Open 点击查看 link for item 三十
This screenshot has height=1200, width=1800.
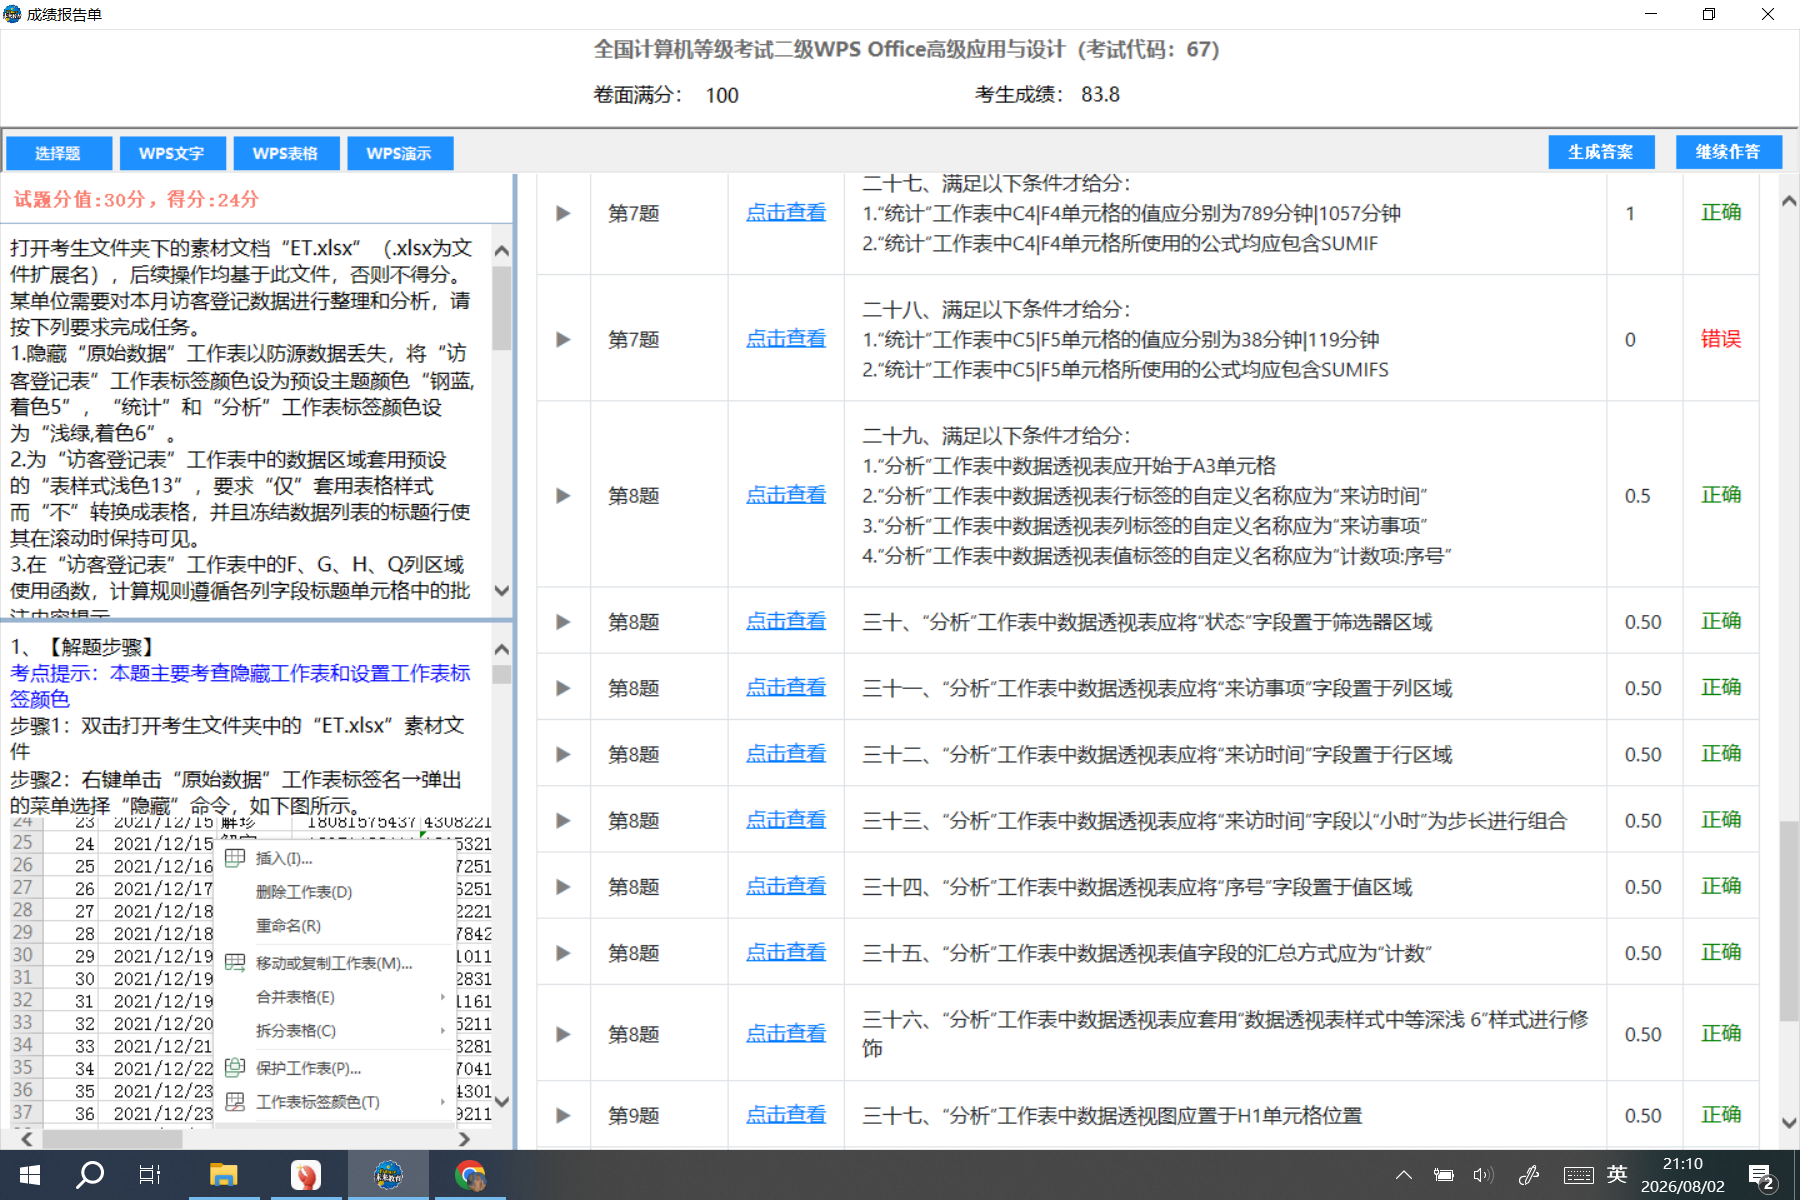pyautogui.click(x=786, y=620)
